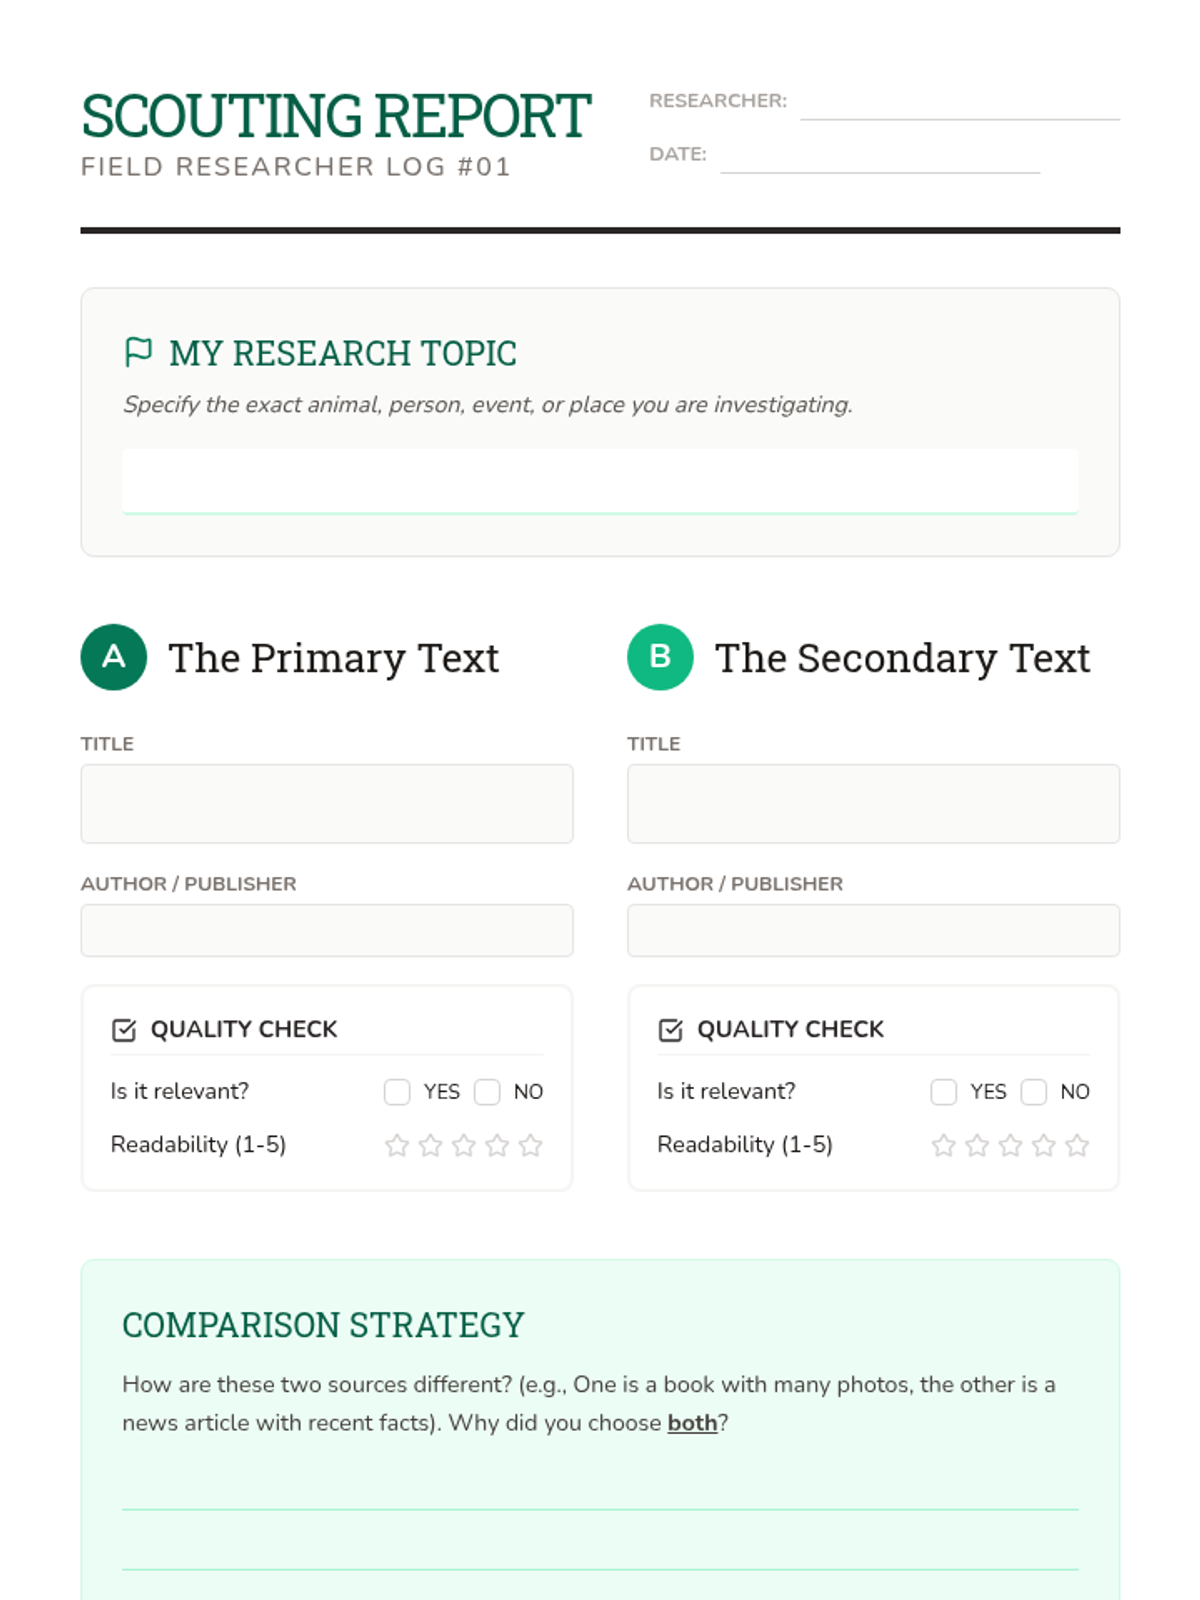Viewport: 1200px width, 1600px height.
Task: Check YES for Secondary Text relevance
Action: click(x=944, y=1092)
